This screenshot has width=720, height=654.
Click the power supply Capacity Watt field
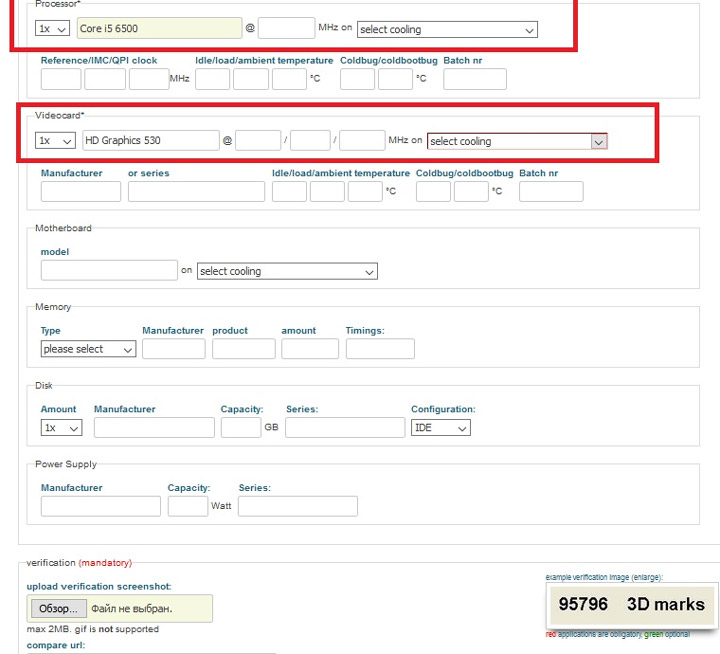click(188, 506)
